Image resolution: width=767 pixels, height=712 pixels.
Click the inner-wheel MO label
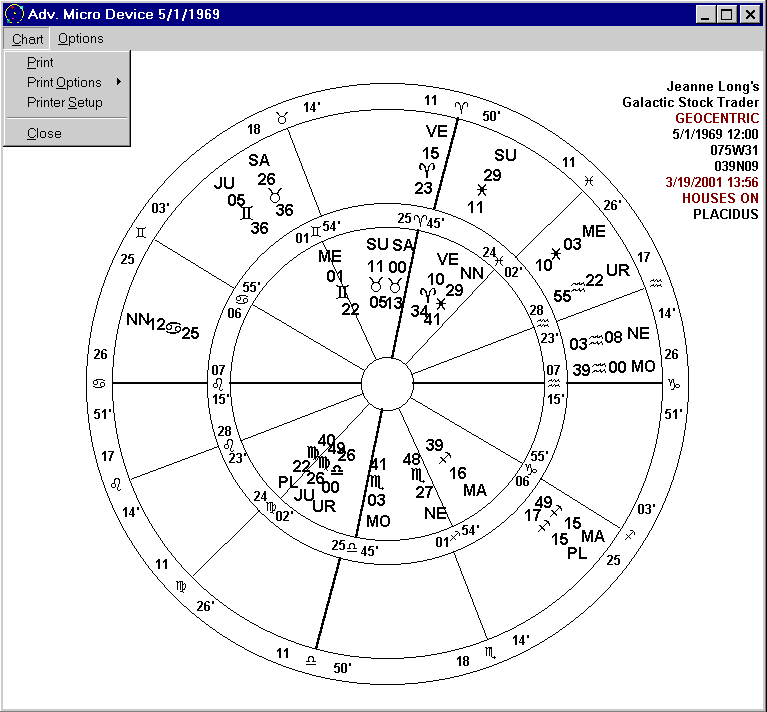pos(379,521)
